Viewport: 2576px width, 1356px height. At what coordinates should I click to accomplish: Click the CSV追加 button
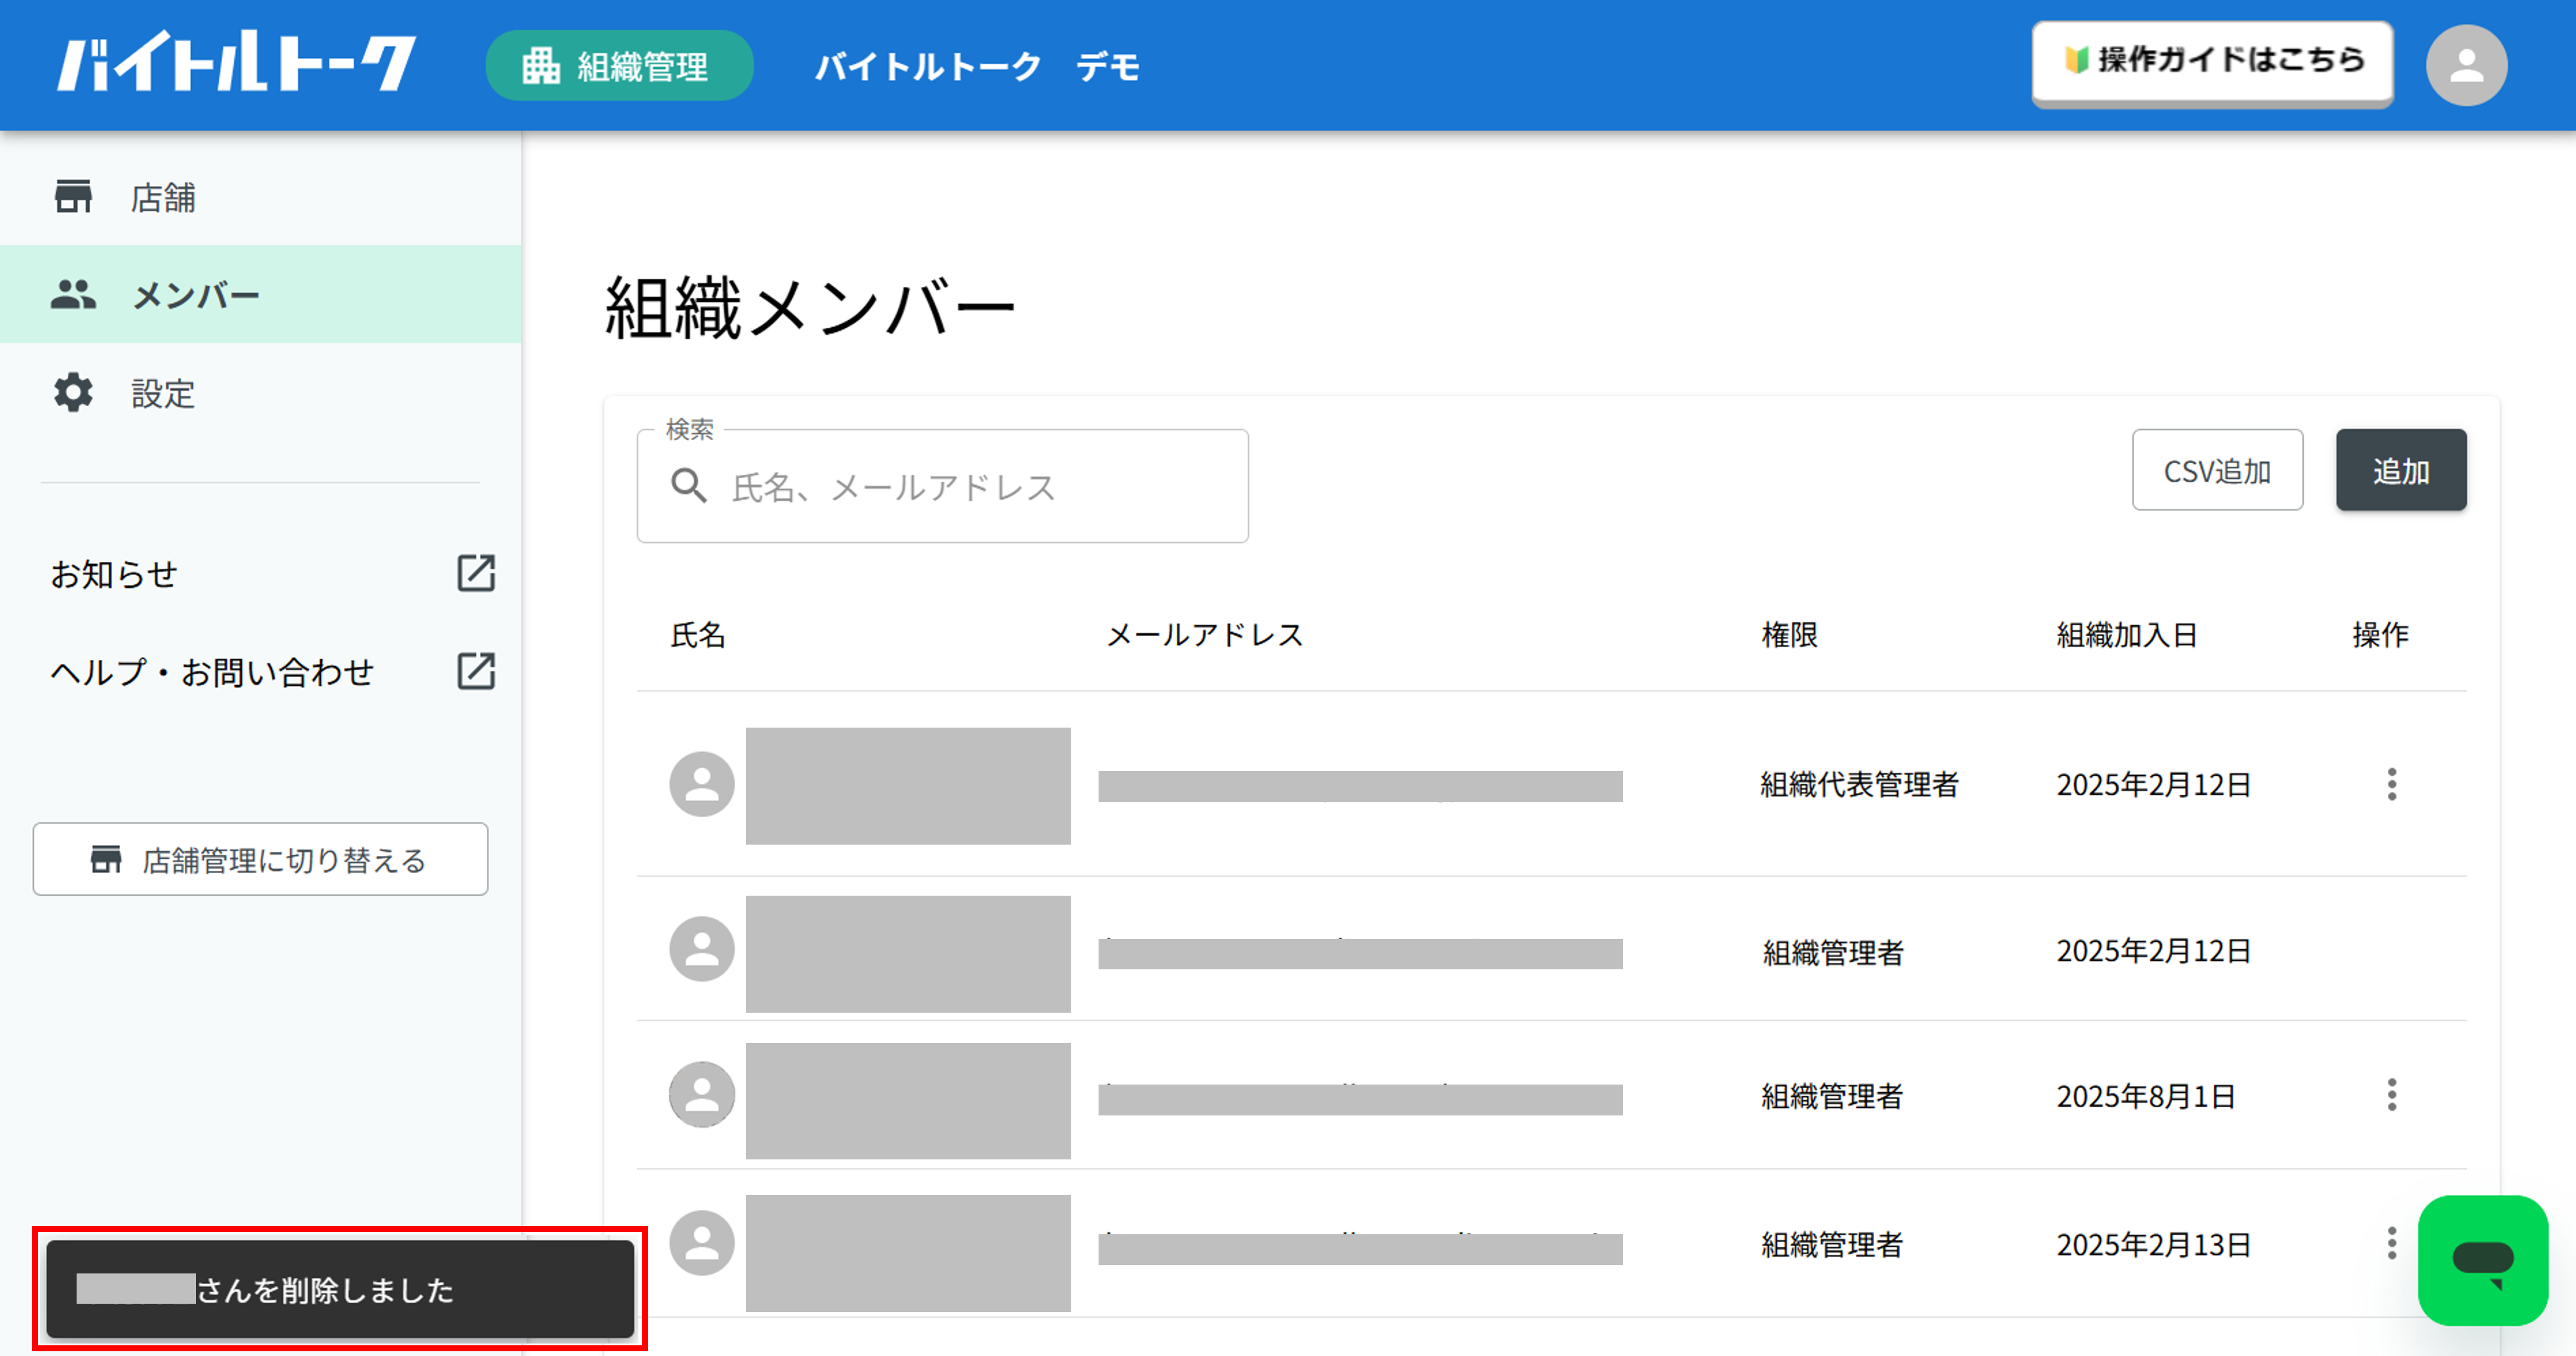coord(2217,470)
